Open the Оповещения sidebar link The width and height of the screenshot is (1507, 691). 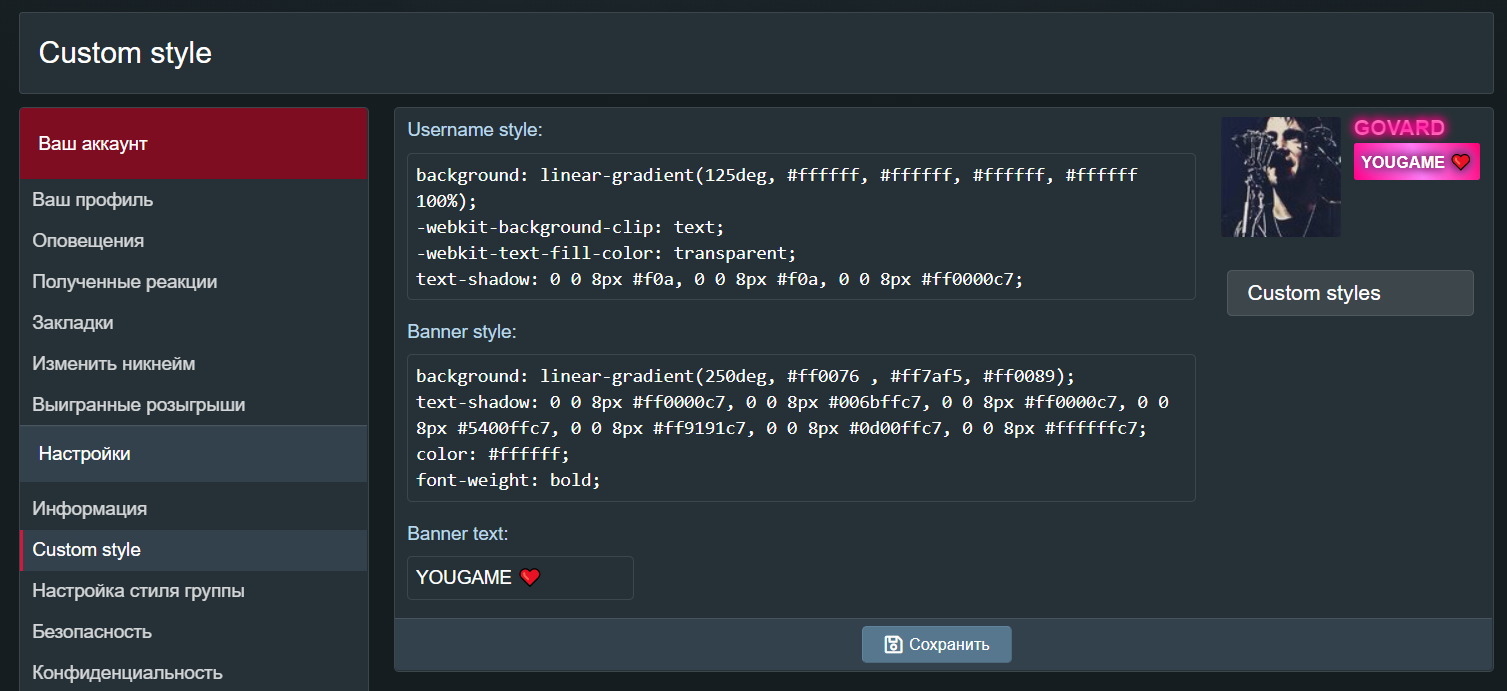coord(88,240)
